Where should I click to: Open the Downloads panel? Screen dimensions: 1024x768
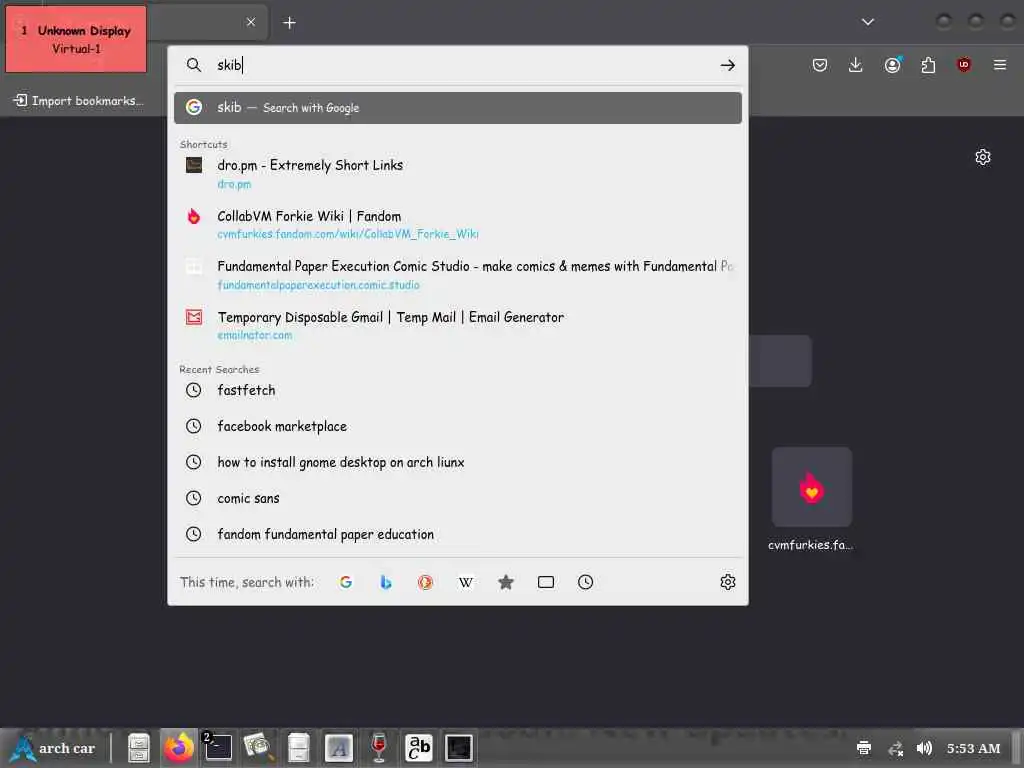tap(855, 65)
